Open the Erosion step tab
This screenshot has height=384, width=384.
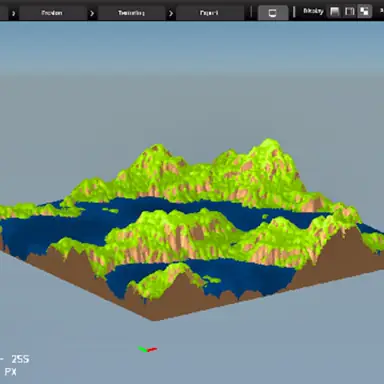click(52, 13)
